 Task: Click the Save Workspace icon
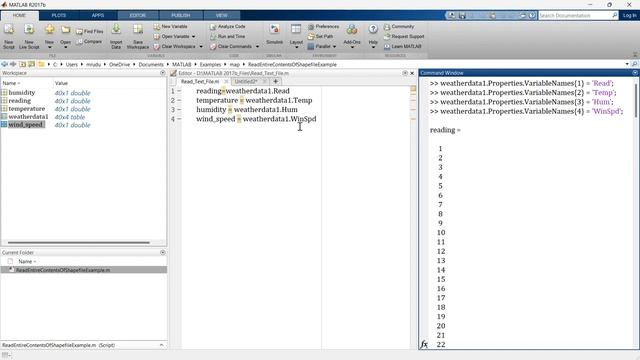138,30
